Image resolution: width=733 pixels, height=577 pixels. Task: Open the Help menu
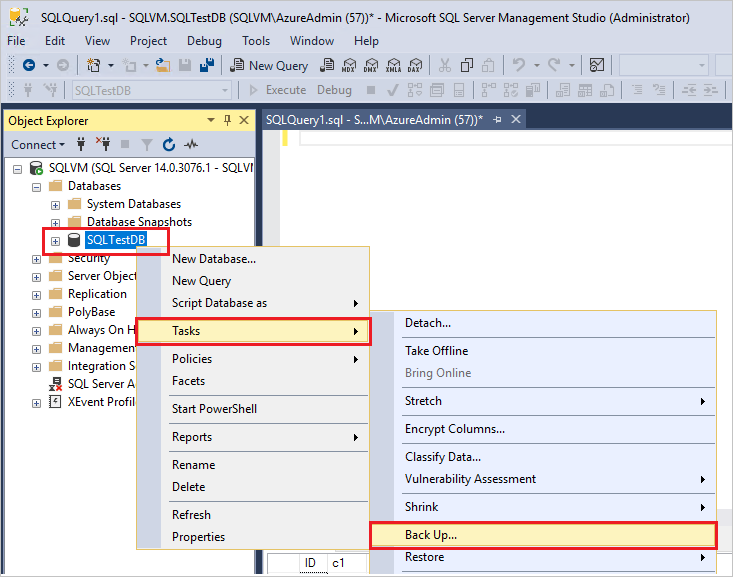click(x=366, y=41)
